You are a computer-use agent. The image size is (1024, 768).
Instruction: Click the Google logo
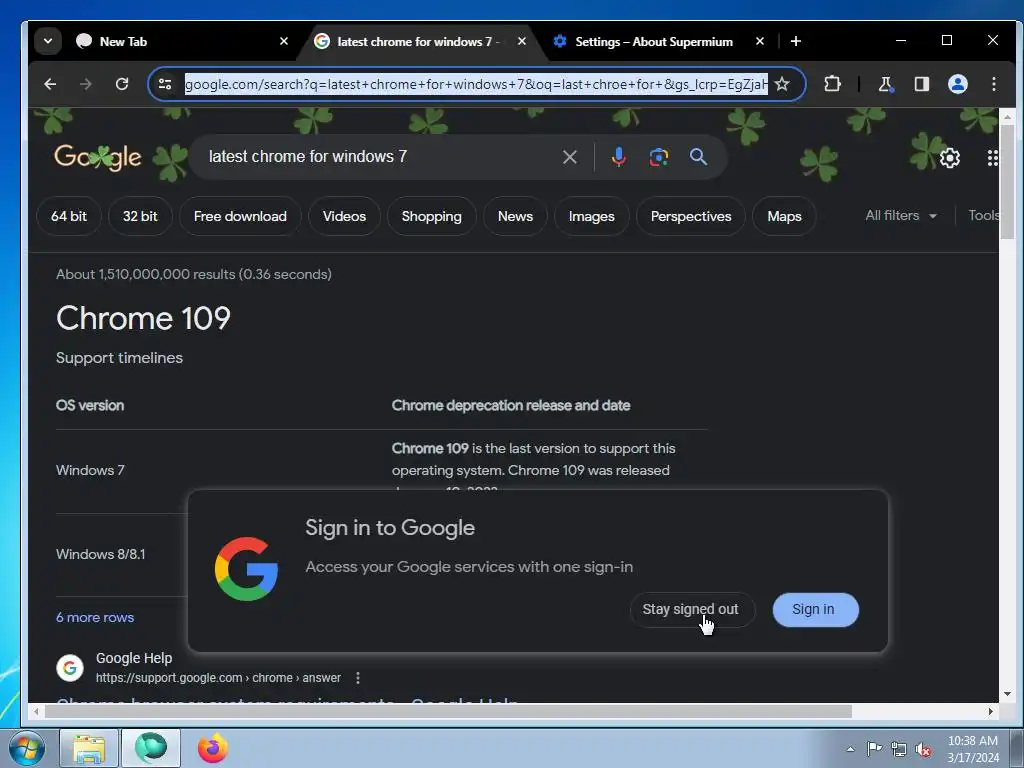(98, 157)
